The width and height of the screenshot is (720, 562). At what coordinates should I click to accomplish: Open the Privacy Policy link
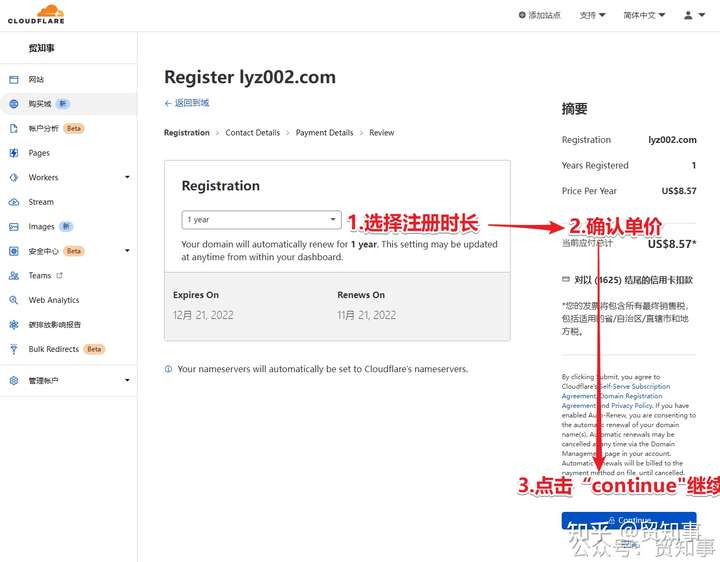pos(631,405)
